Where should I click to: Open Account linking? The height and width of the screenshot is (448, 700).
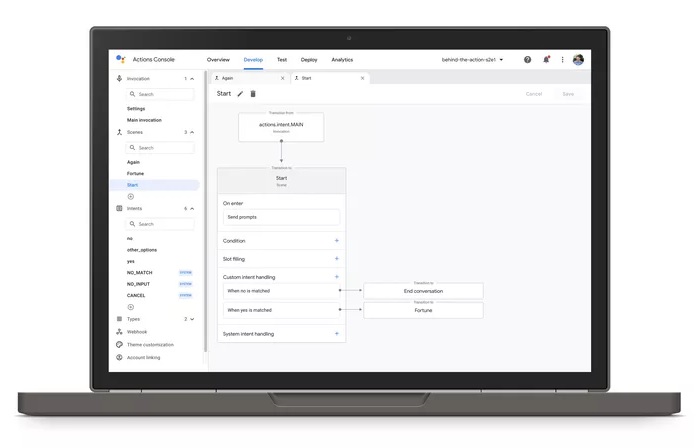coord(143,357)
